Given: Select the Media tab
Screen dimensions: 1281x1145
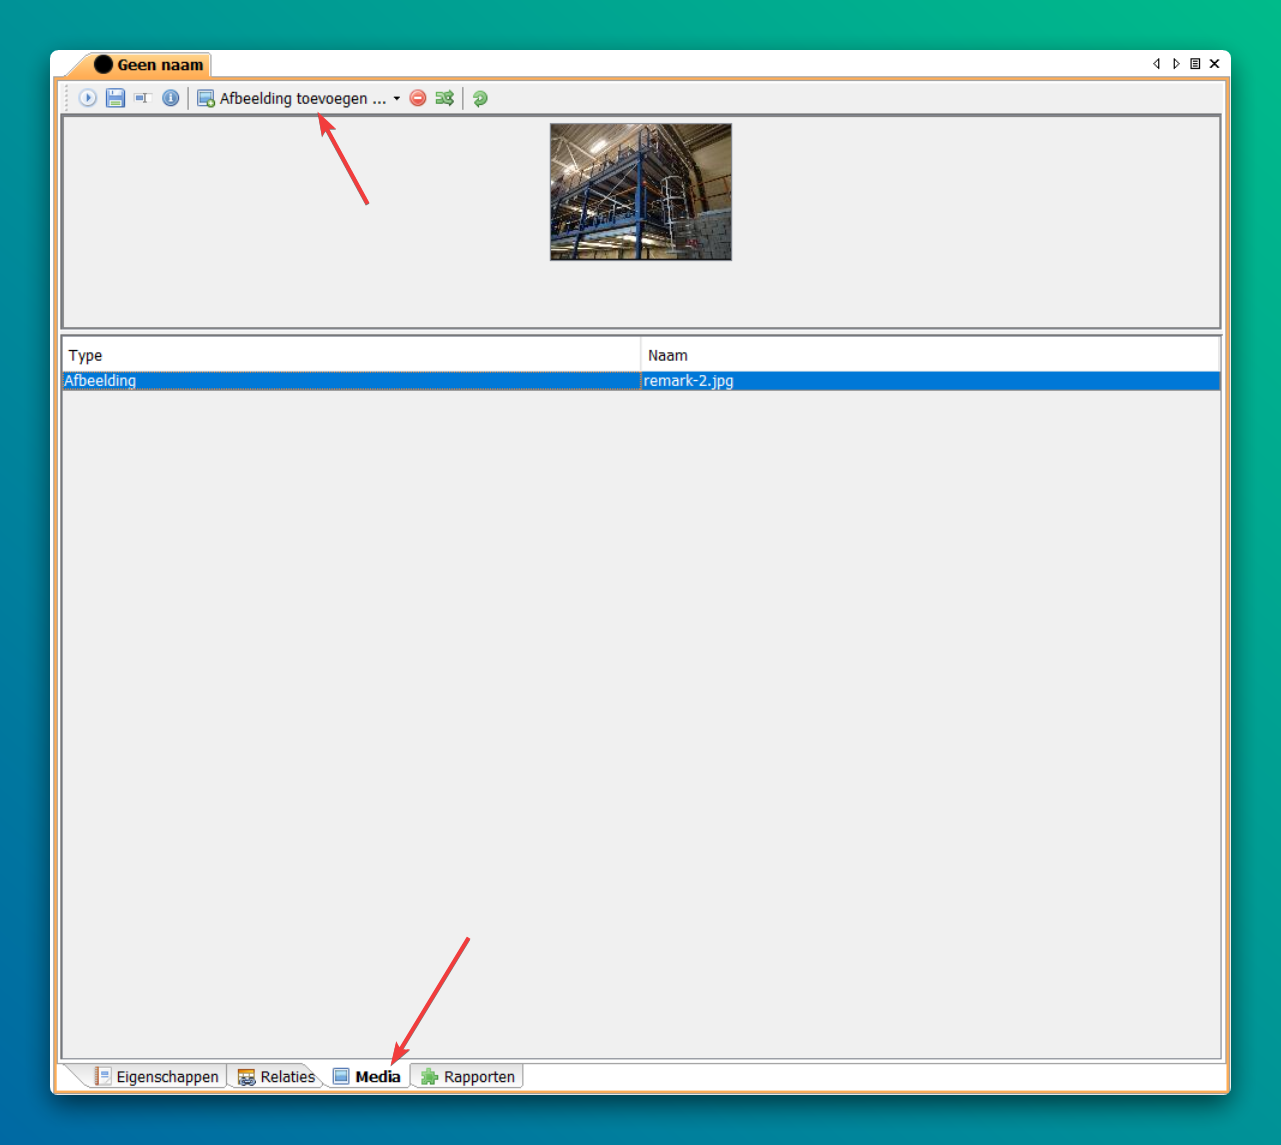Looking at the screenshot, I should (x=367, y=1077).
